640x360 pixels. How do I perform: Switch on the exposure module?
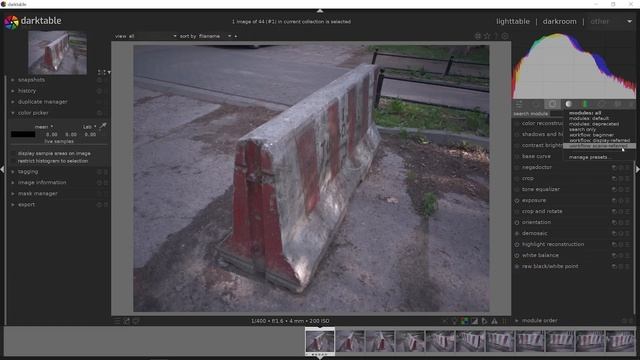517,200
